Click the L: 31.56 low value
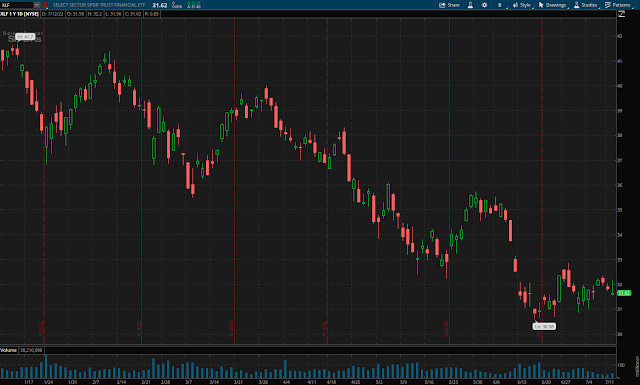Viewport: 640px width, 385px height. 113,14
